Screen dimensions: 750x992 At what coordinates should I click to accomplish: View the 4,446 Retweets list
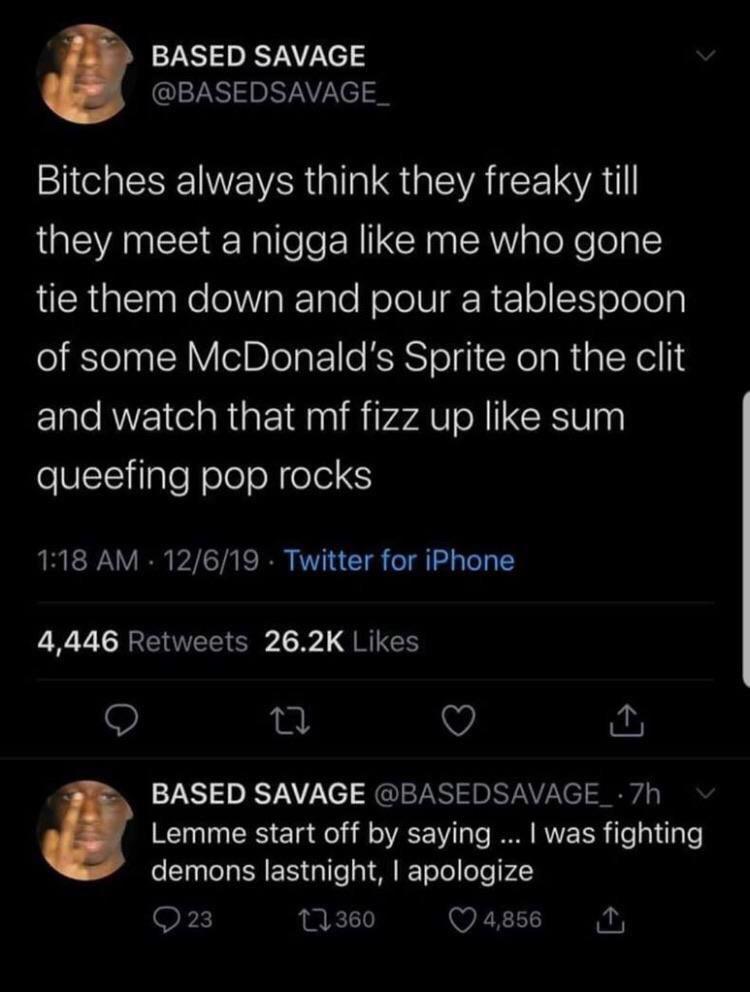click(x=142, y=641)
